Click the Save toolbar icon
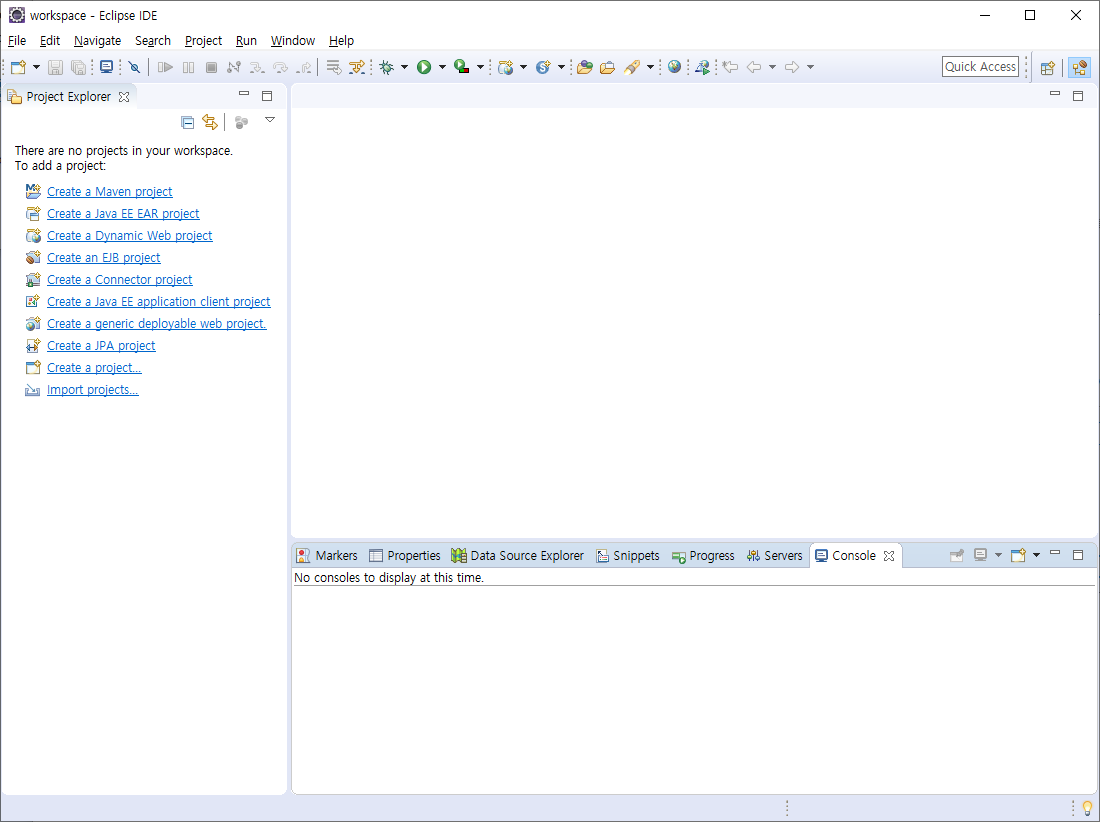The height and width of the screenshot is (822, 1100). click(55, 67)
